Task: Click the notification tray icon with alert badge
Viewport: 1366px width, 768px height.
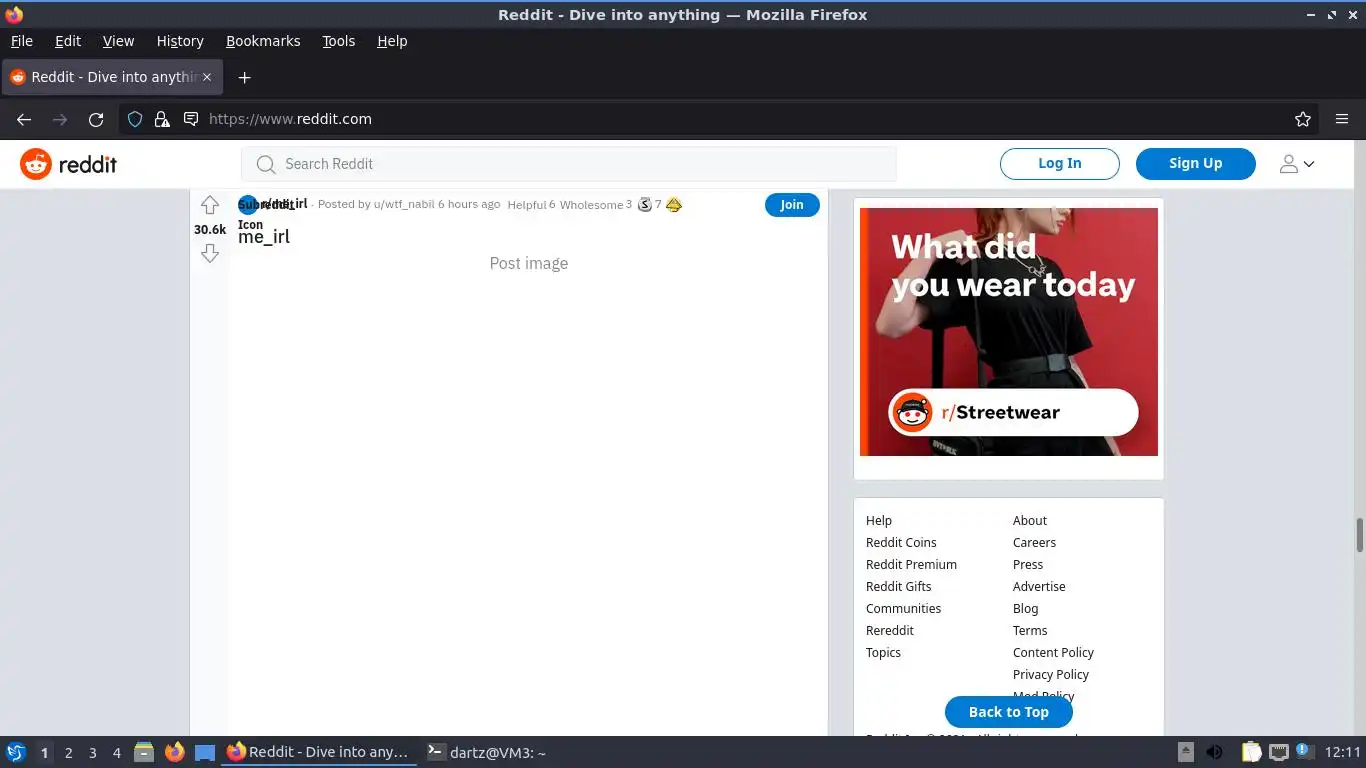Action: [1305, 752]
